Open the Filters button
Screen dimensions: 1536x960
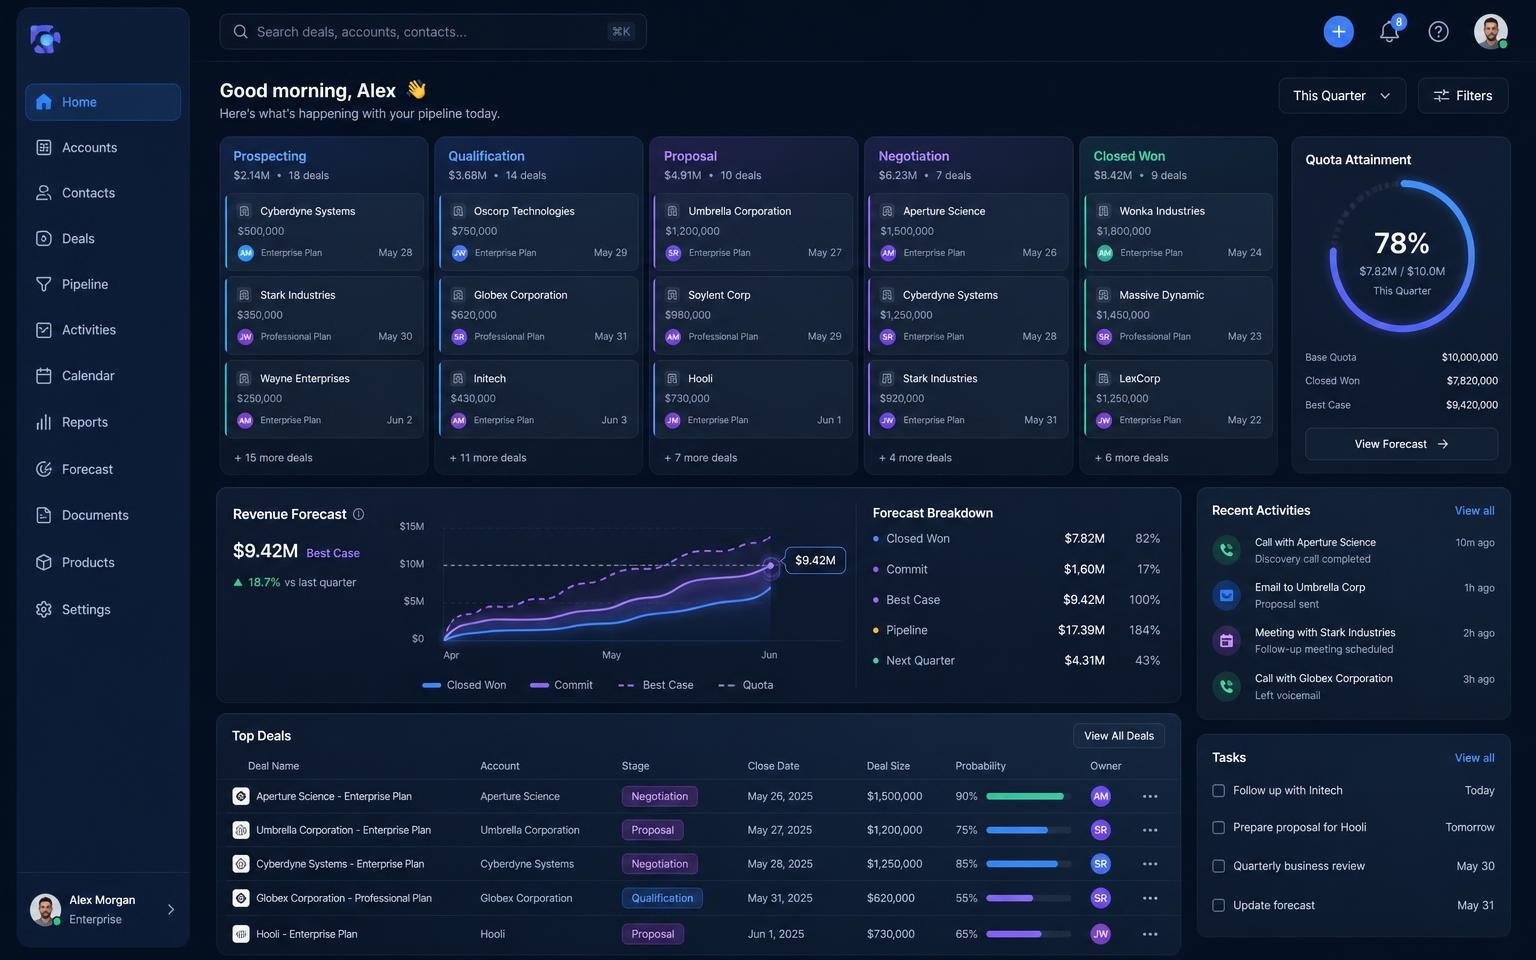(1463, 96)
